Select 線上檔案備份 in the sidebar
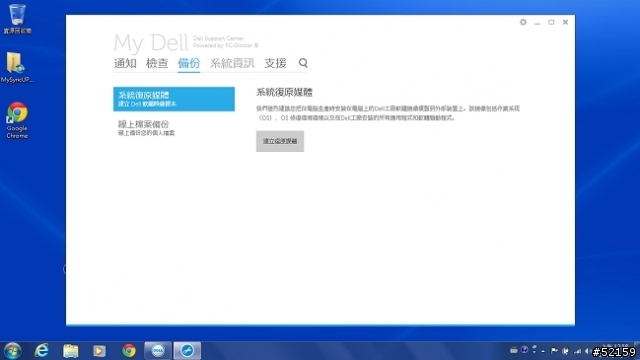This screenshot has height=360, width=640. click(174, 128)
